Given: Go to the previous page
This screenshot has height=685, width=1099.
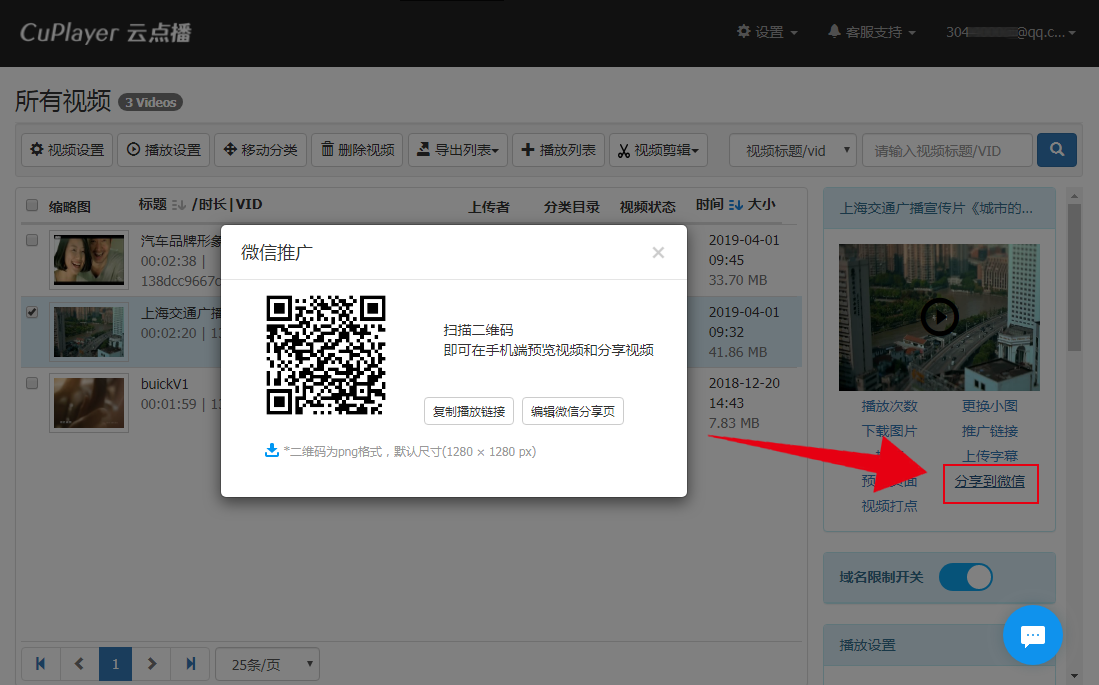Looking at the screenshot, I should [x=79, y=663].
